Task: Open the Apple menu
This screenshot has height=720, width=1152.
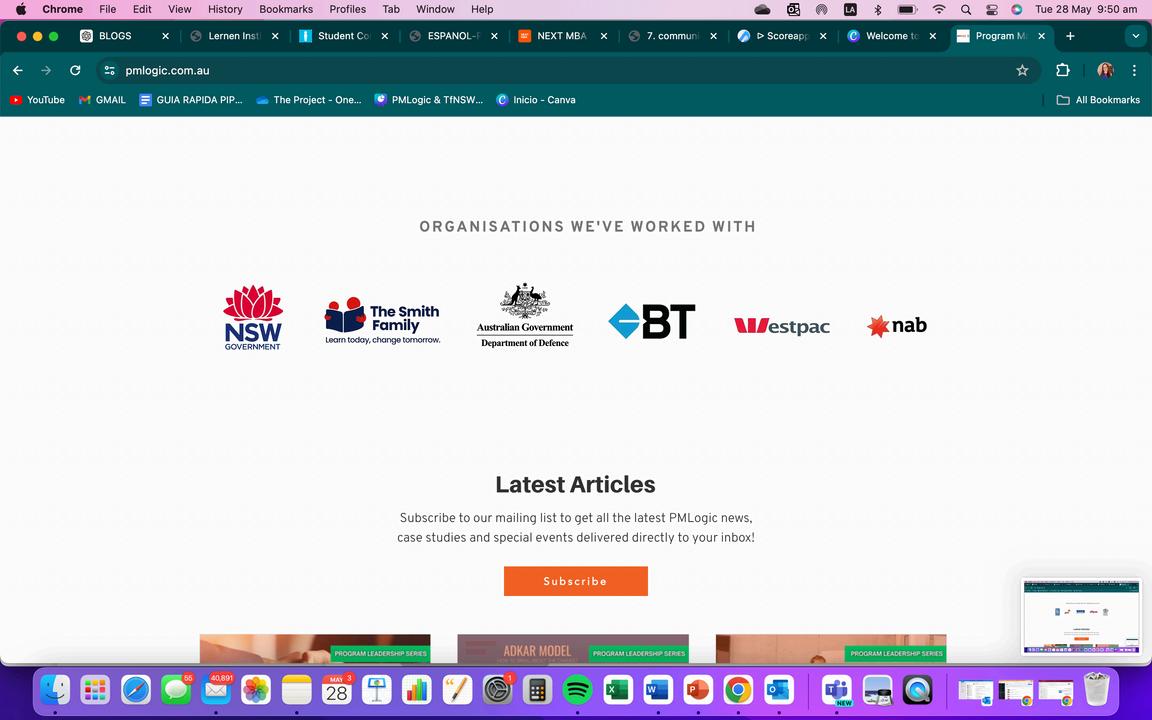Action: [x=21, y=10]
